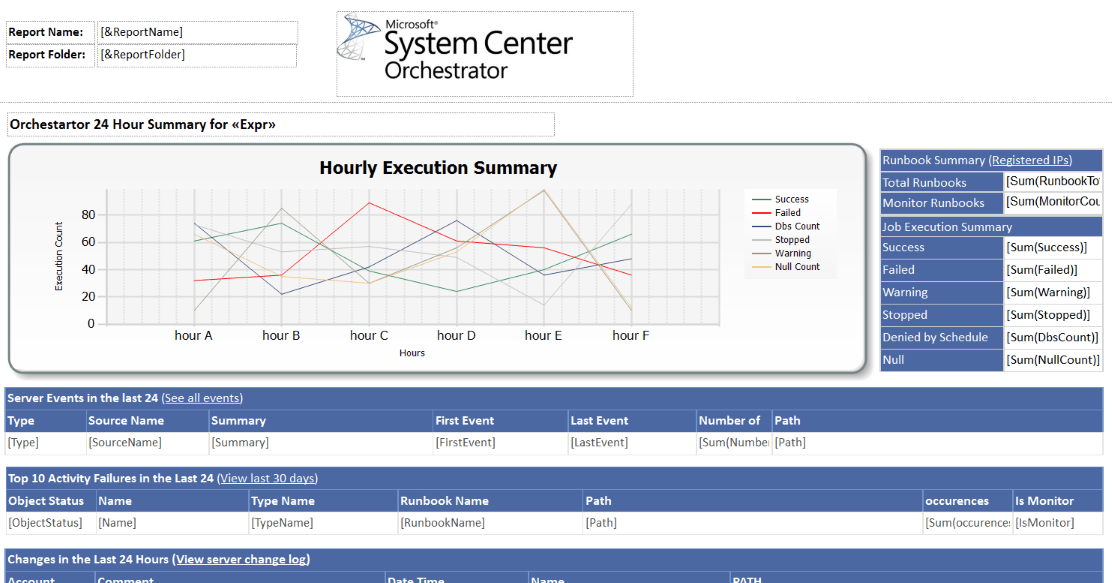The width and height of the screenshot is (1112, 583).
Task: Open the View last 30 days link
Action: point(268,478)
